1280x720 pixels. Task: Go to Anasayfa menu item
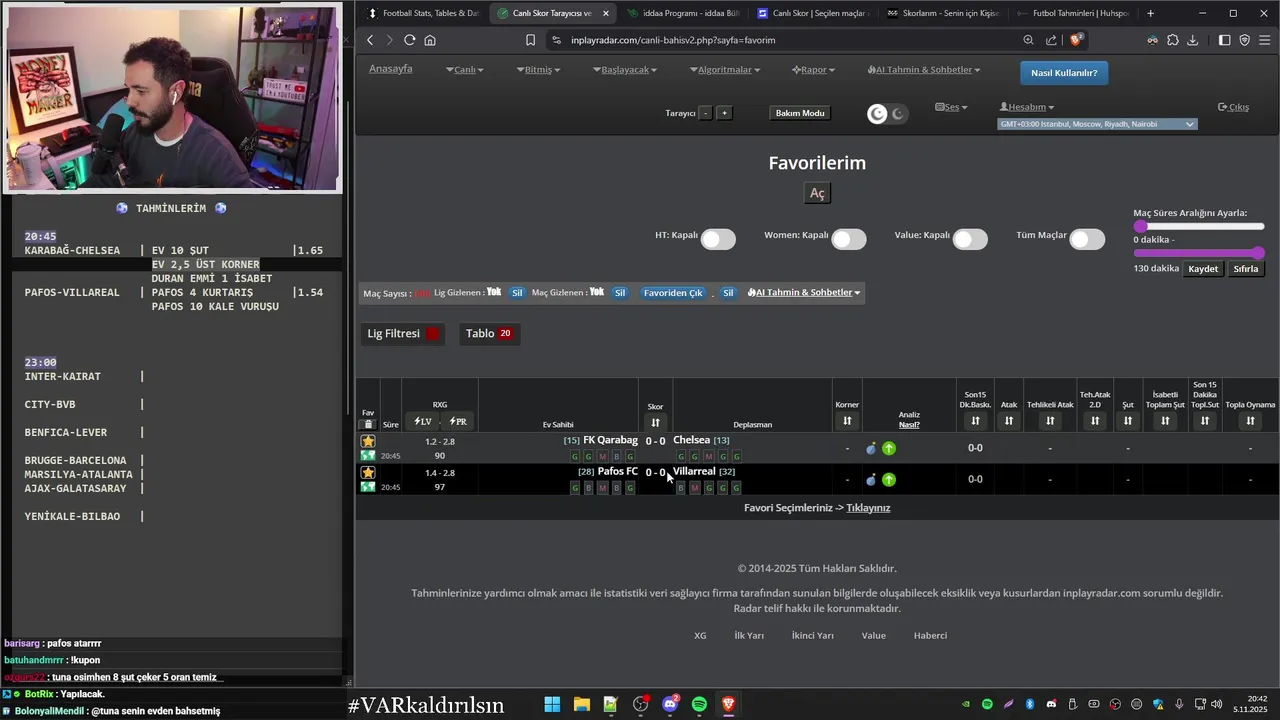(x=391, y=69)
